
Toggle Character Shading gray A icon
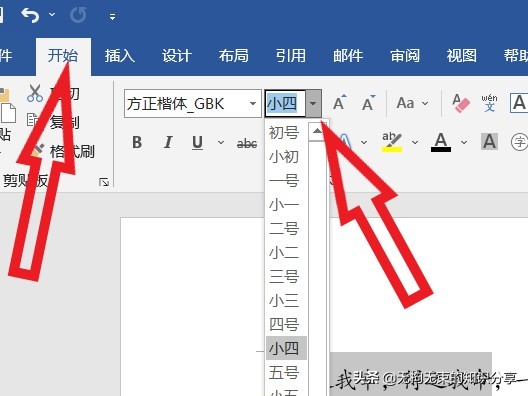489,142
